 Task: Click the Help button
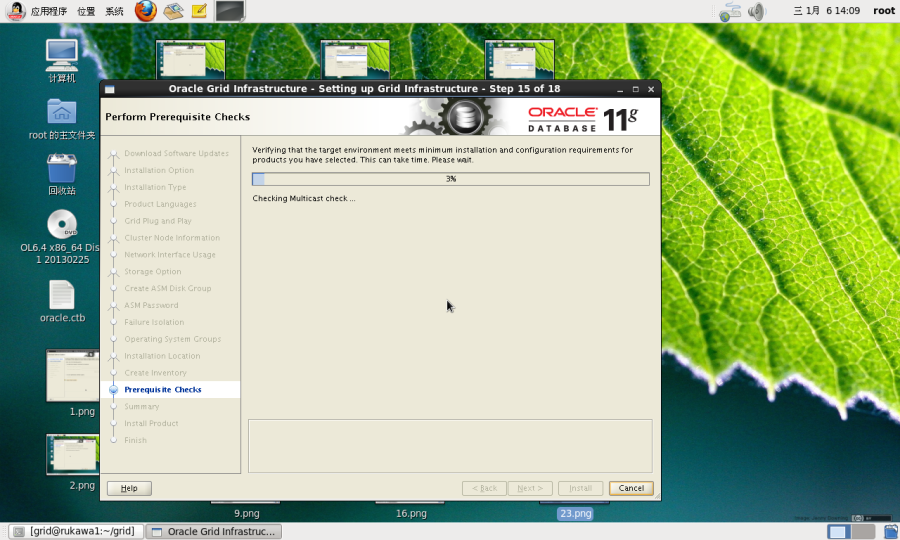pyautogui.click(x=129, y=488)
